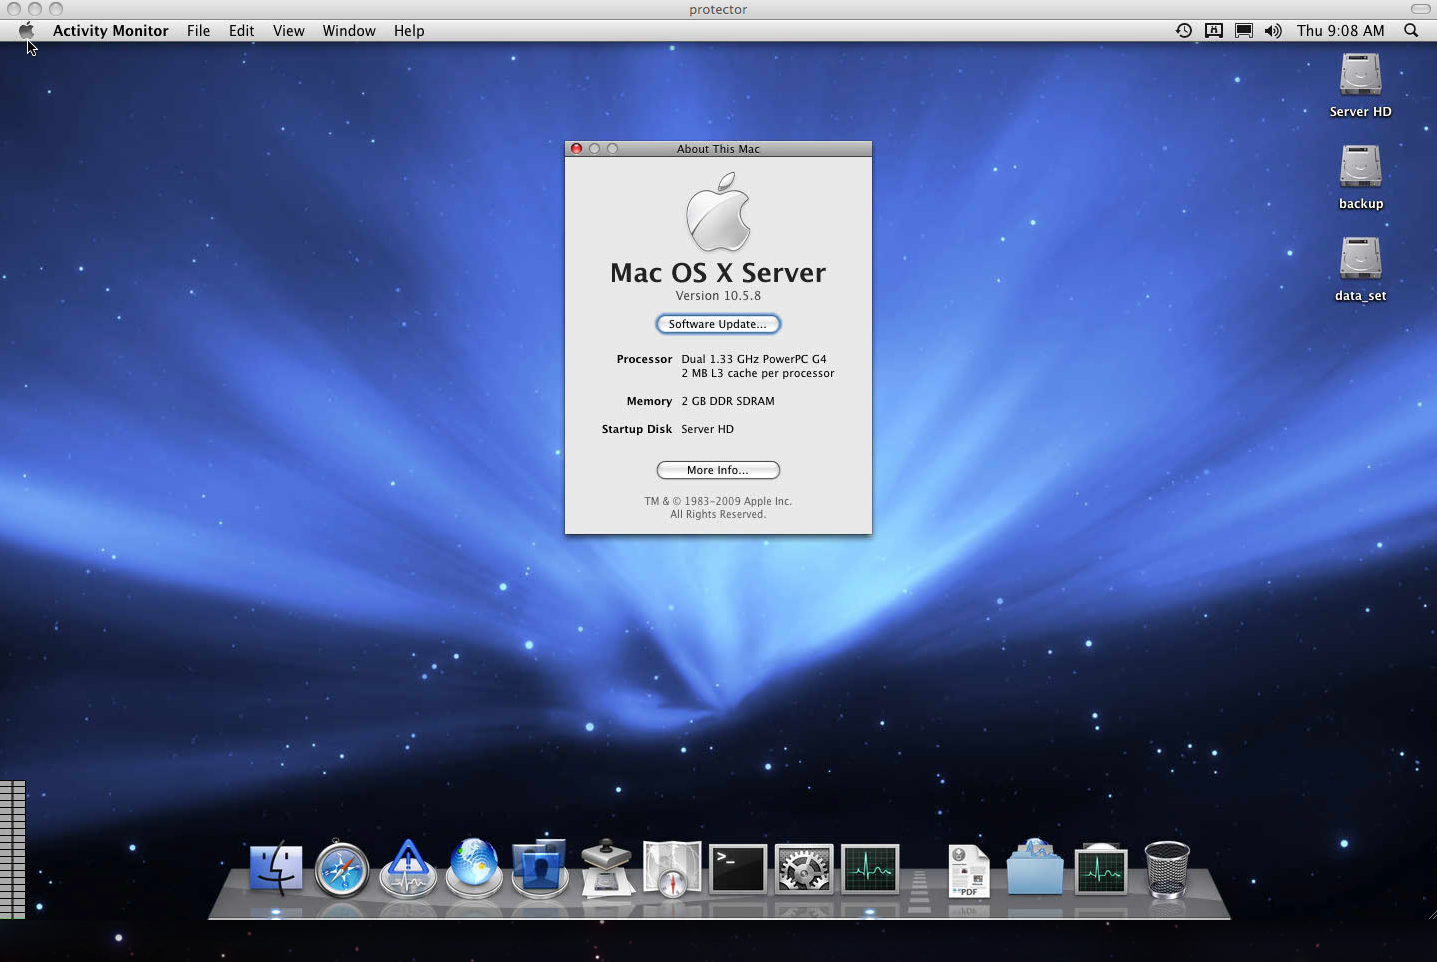Open the File menu
Image resolution: width=1437 pixels, height=962 pixels.
pos(198,30)
